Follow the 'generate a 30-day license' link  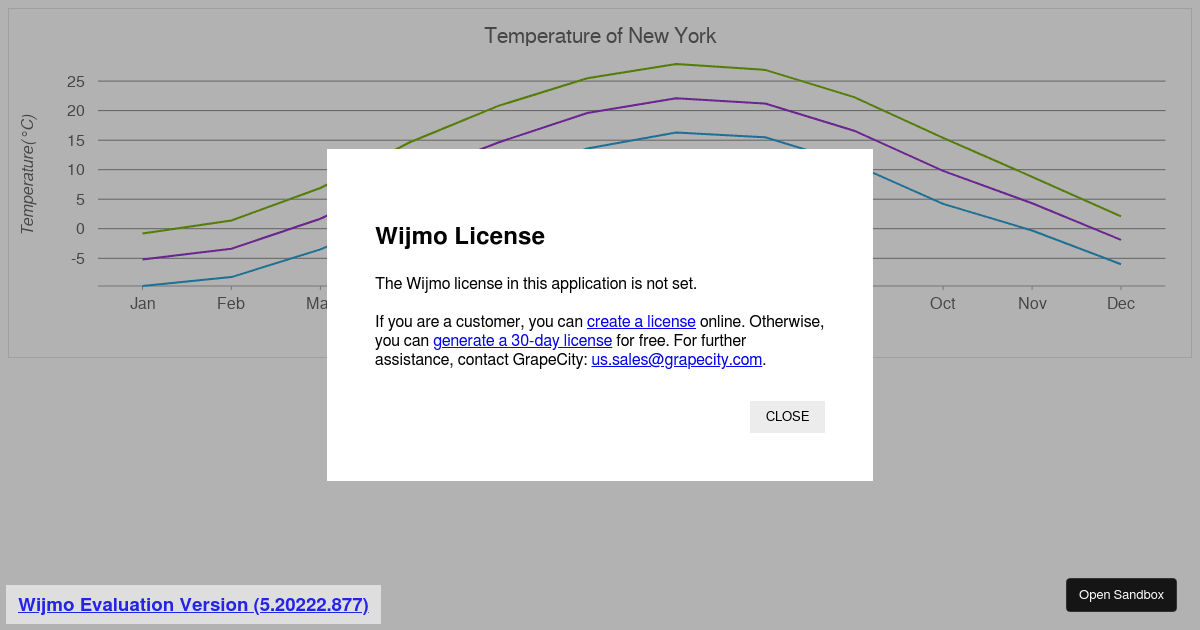coord(522,341)
